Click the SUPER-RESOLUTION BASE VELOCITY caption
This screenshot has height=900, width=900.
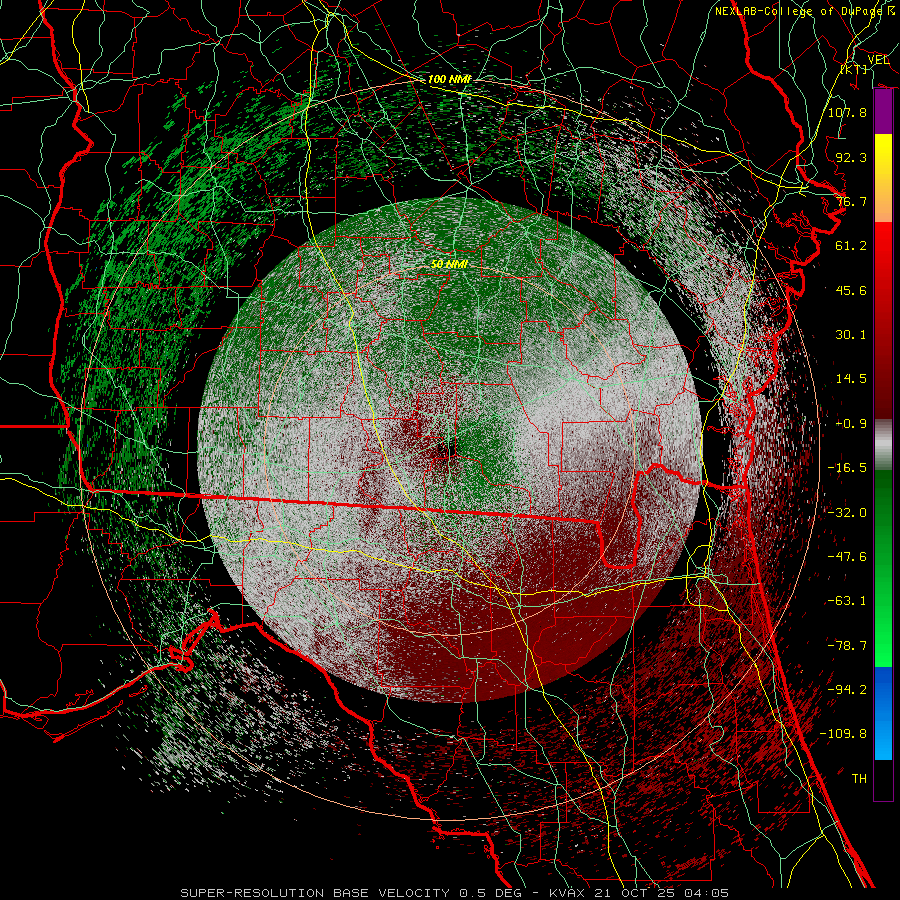(315, 893)
